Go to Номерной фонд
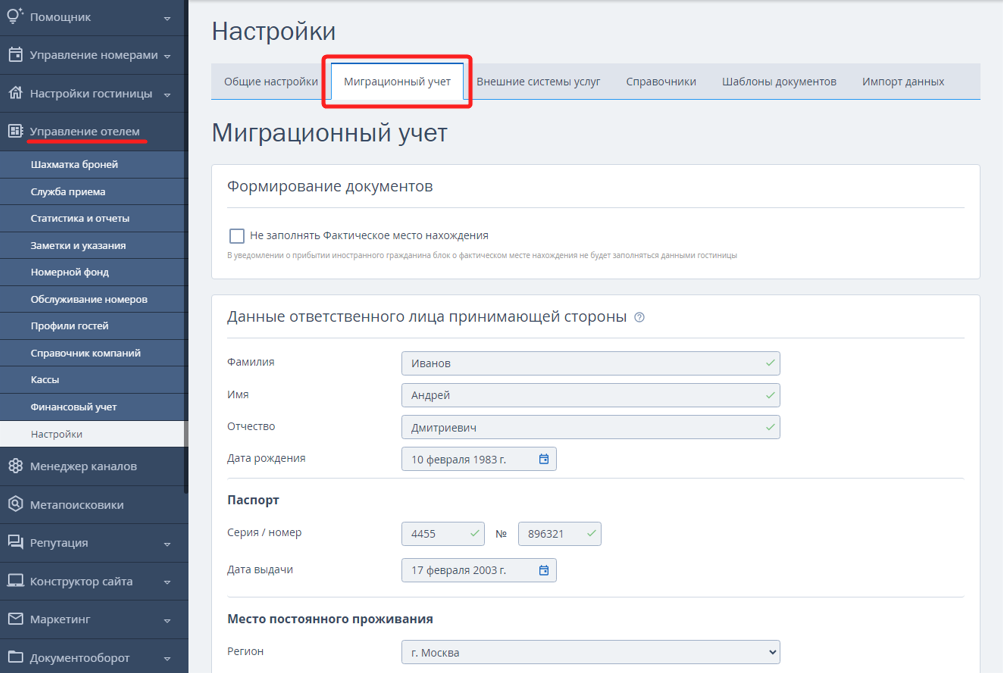Image resolution: width=1003 pixels, height=673 pixels. 93,272
